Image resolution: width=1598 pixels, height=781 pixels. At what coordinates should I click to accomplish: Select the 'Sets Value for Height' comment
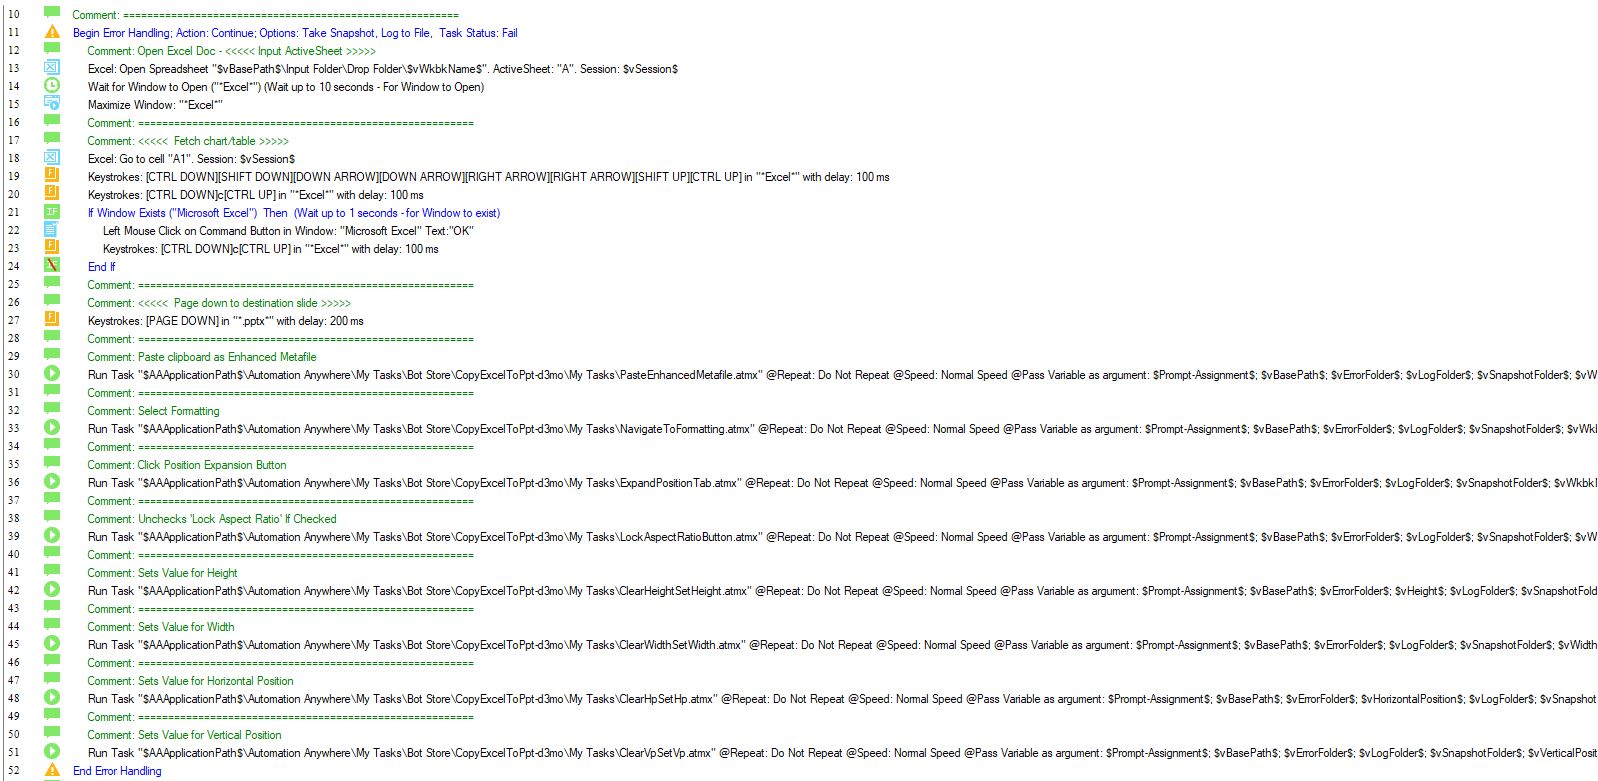point(162,573)
